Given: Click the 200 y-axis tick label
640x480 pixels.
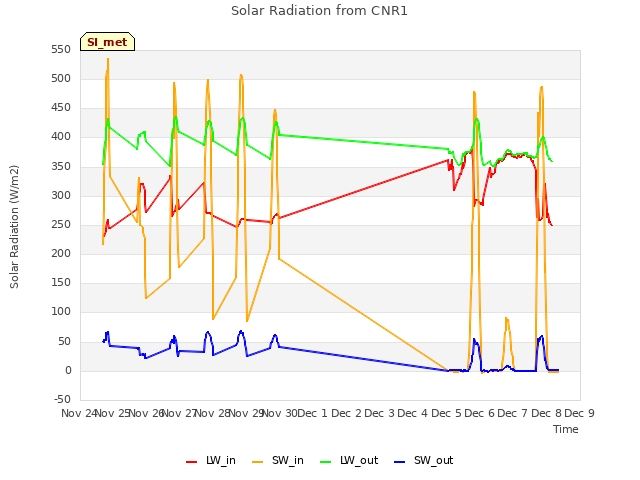Looking at the screenshot, I should [61, 253].
